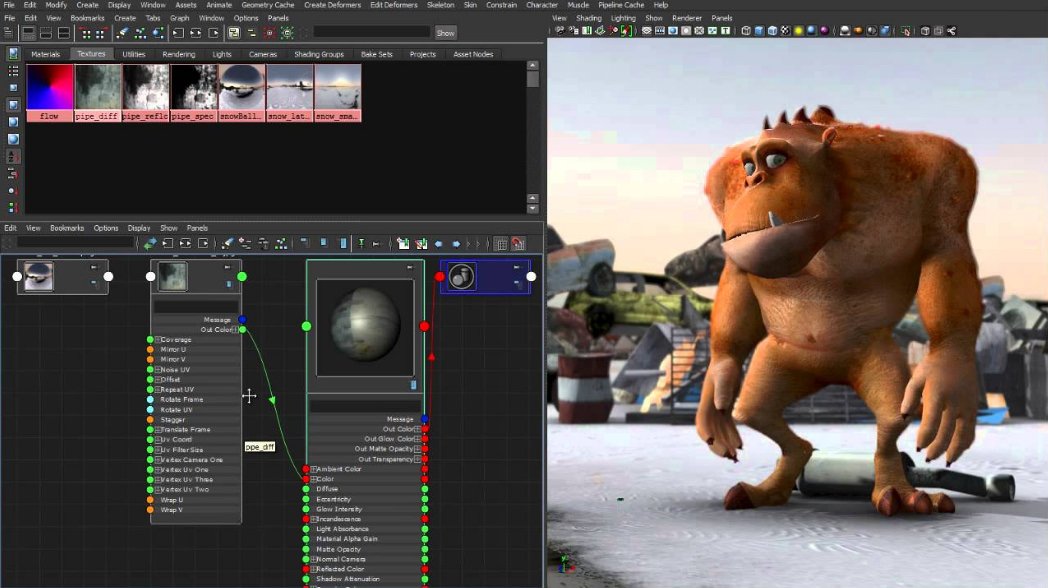Select the pipe_diff texture swatch
Viewport: 1048px width, 588px height.
98,93
